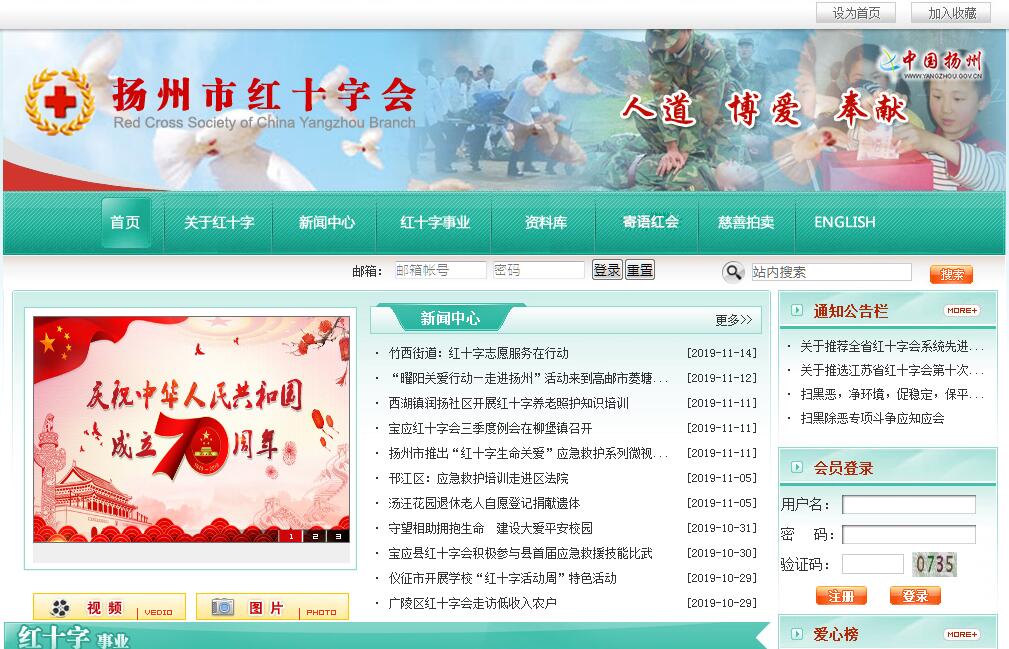The height and width of the screenshot is (649, 1009).
Task: Switch slideshow to slide 2
Action: coord(315,536)
